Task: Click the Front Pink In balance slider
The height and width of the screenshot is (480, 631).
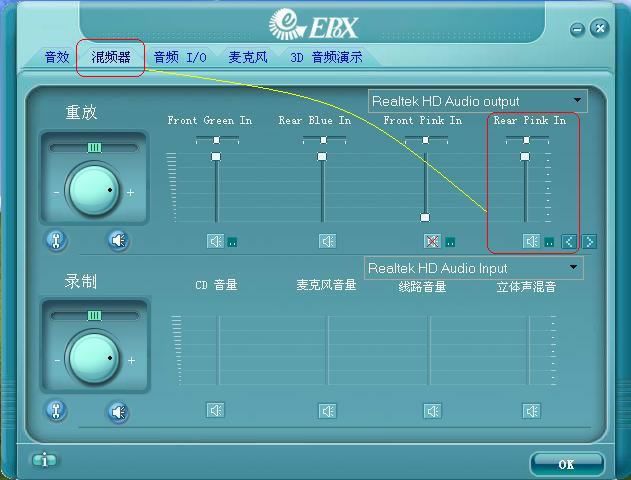Action: pyautogui.click(x=426, y=140)
